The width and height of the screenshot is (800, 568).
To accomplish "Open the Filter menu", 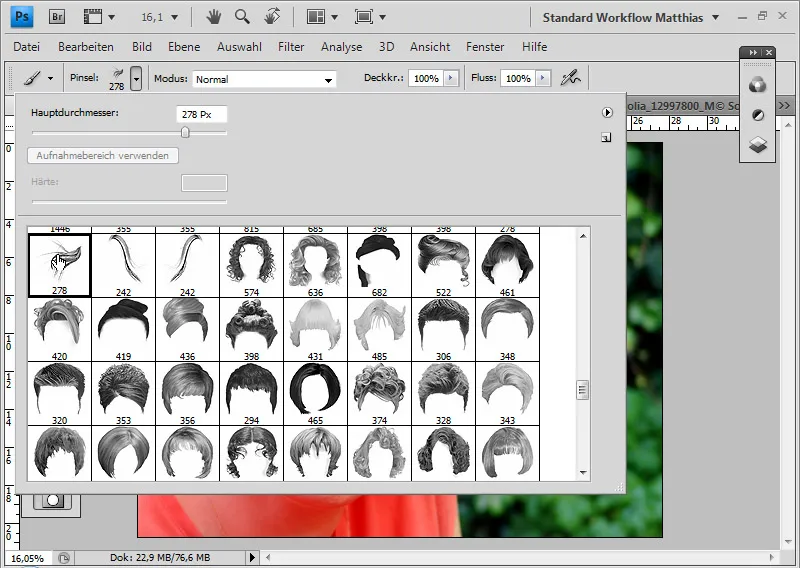I will tap(291, 47).
